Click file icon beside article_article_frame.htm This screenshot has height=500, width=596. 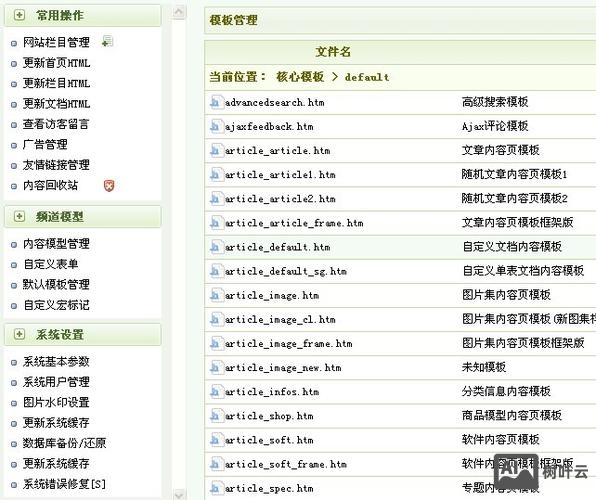pyautogui.click(x=216, y=223)
